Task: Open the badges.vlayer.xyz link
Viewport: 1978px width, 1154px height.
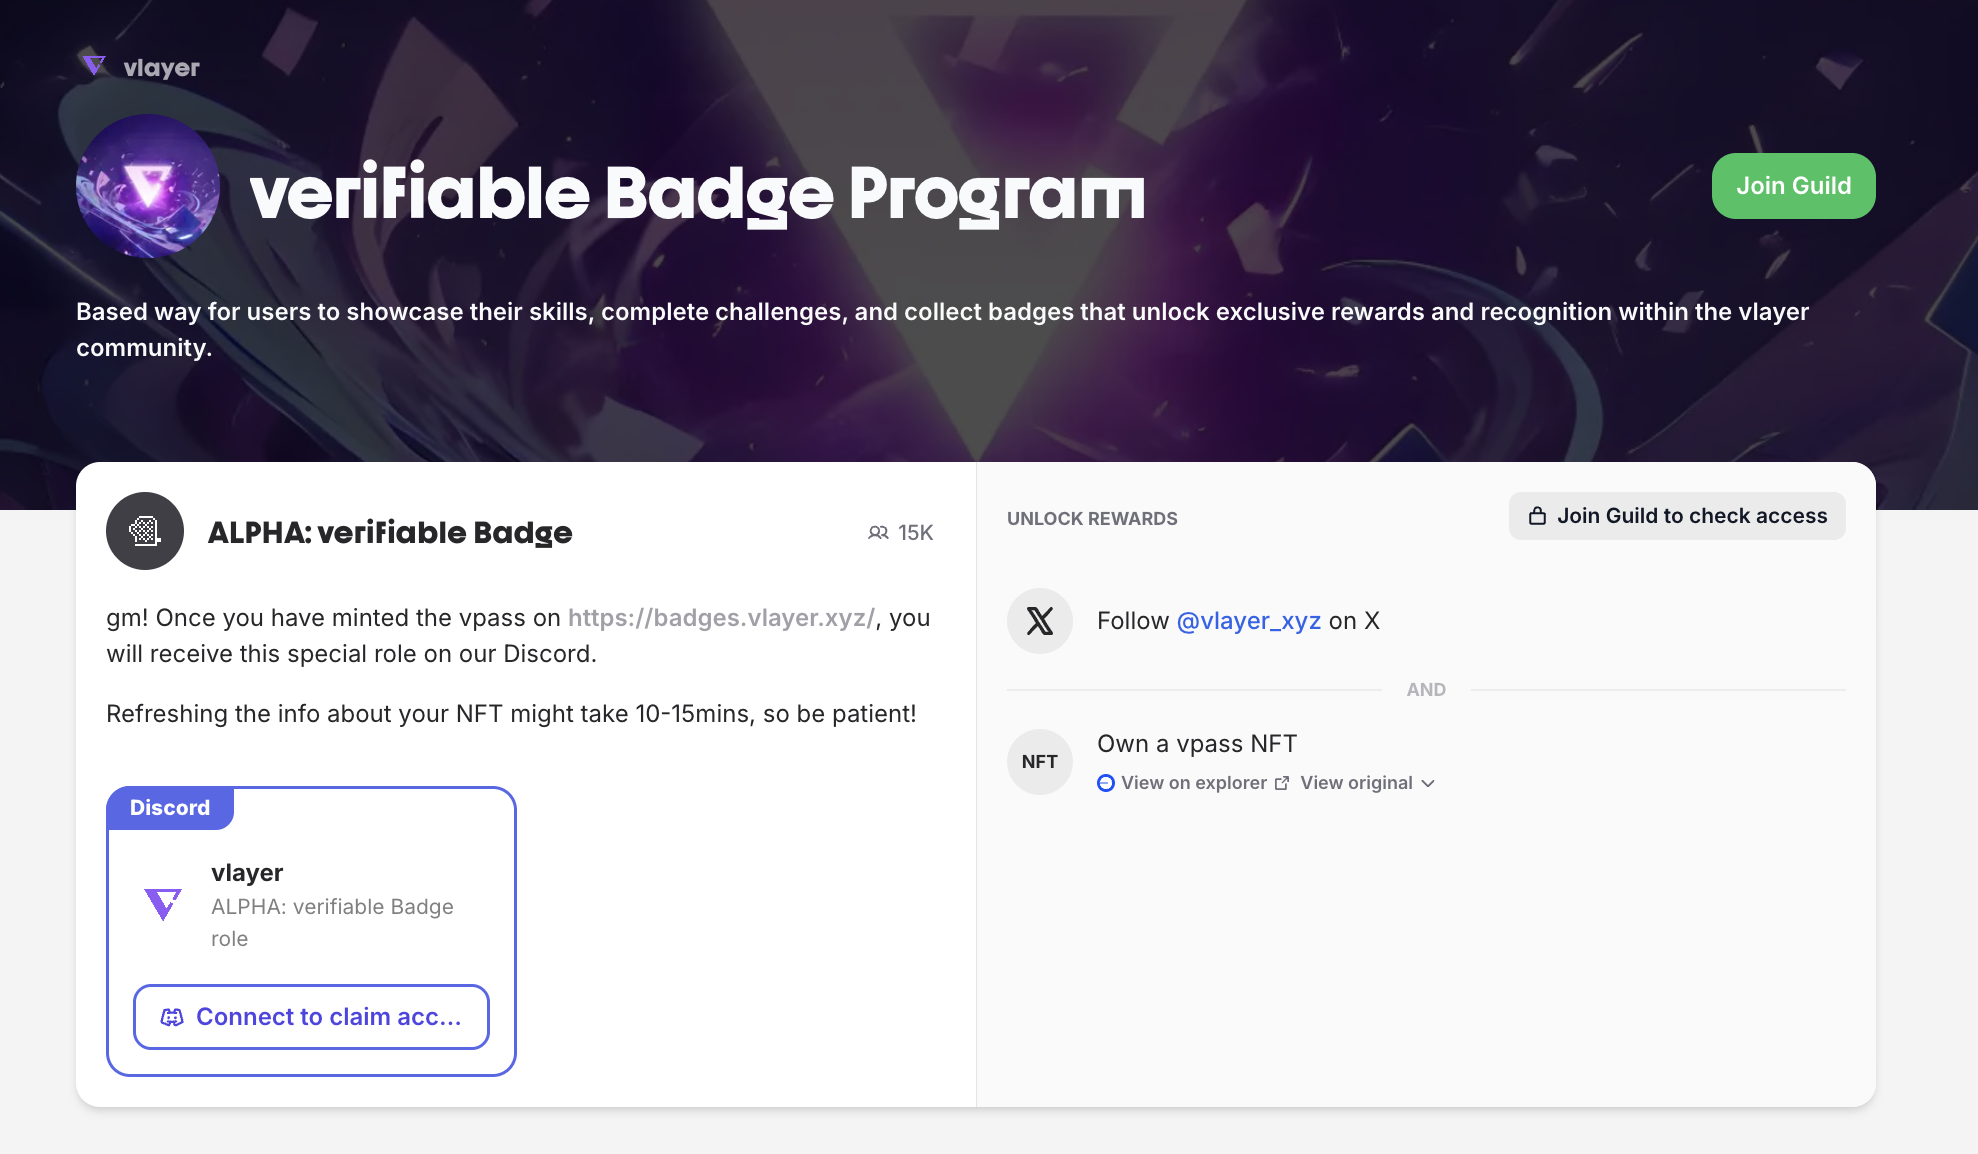Action: point(721,618)
